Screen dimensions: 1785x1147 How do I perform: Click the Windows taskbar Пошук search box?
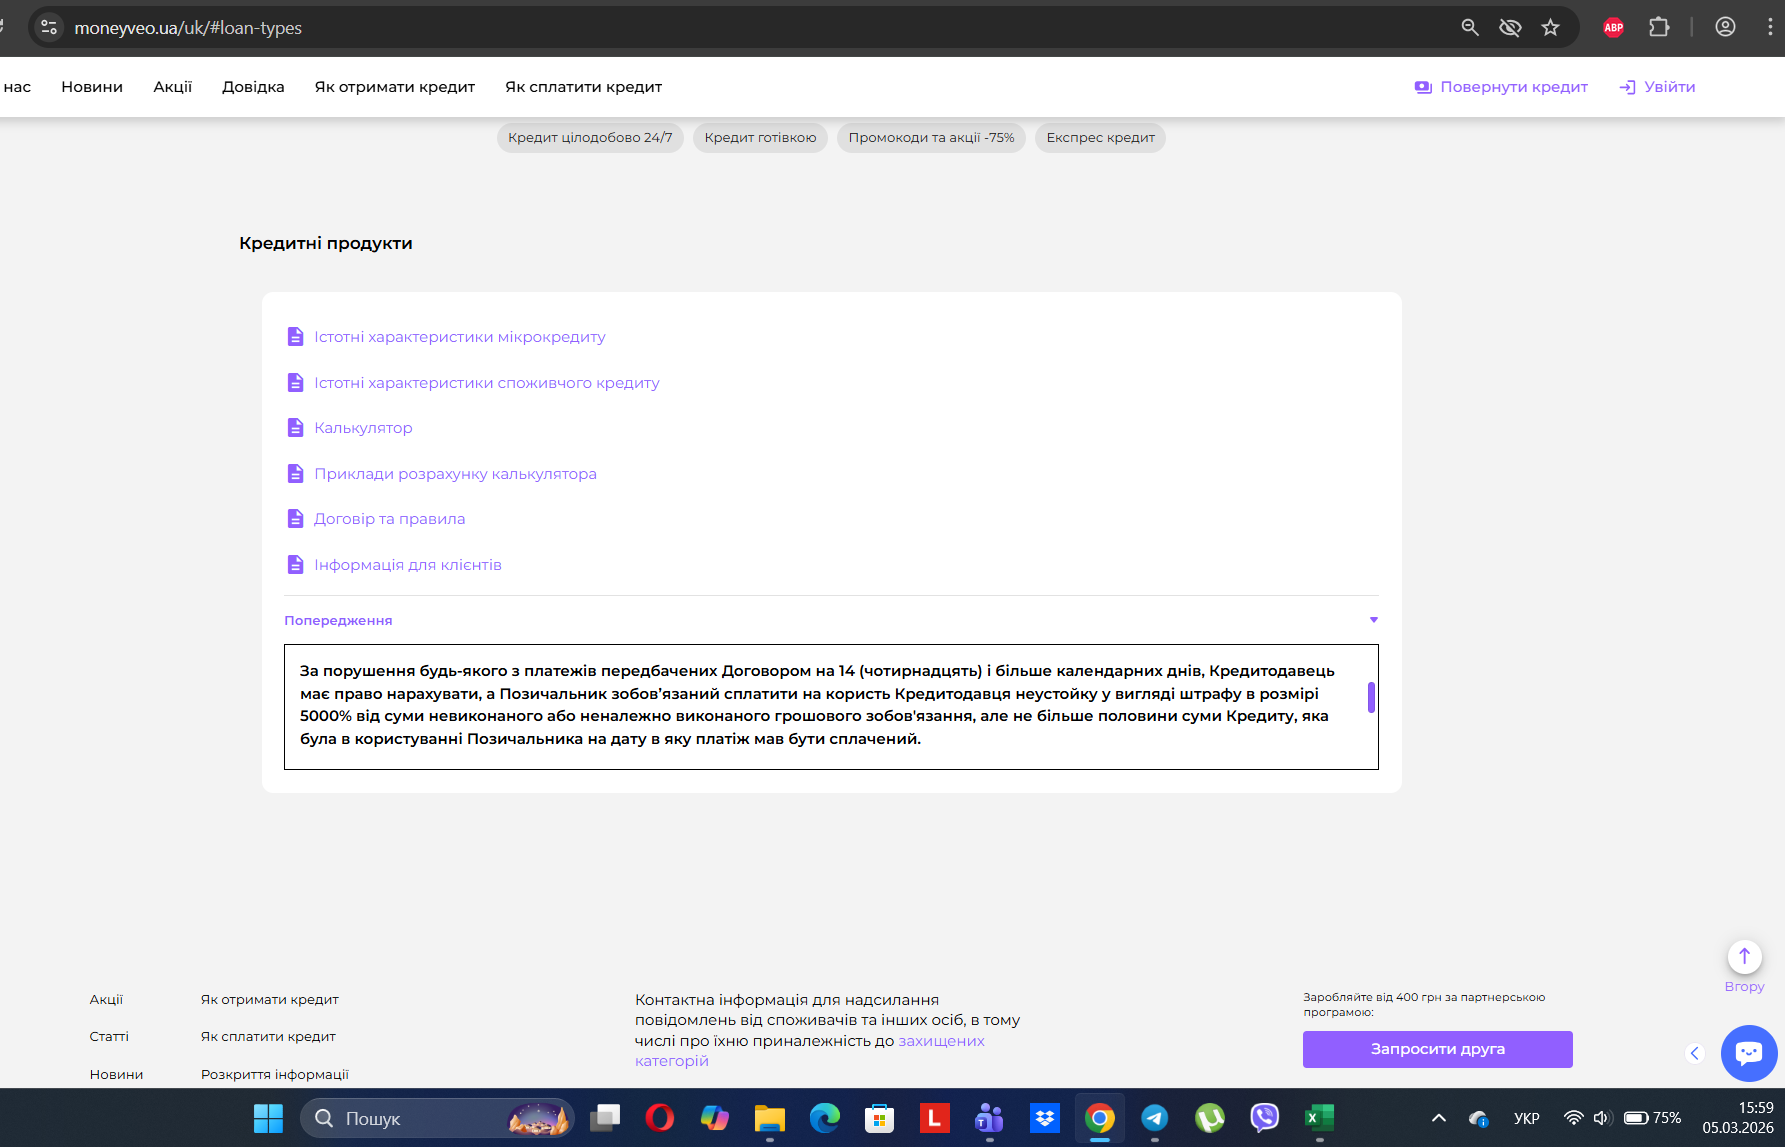coord(437,1118)
